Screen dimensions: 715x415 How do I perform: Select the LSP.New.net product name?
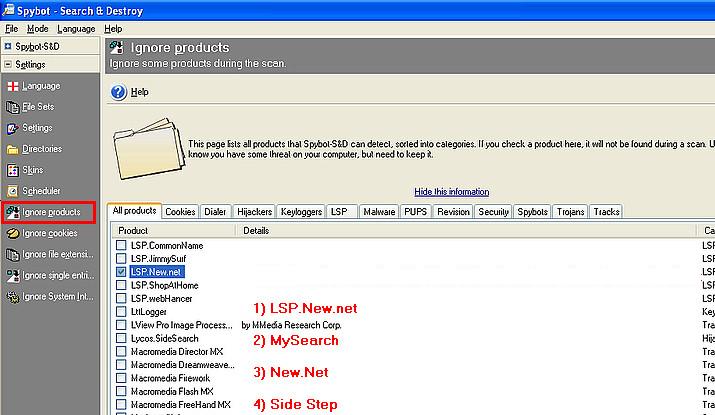coord(156,272)
